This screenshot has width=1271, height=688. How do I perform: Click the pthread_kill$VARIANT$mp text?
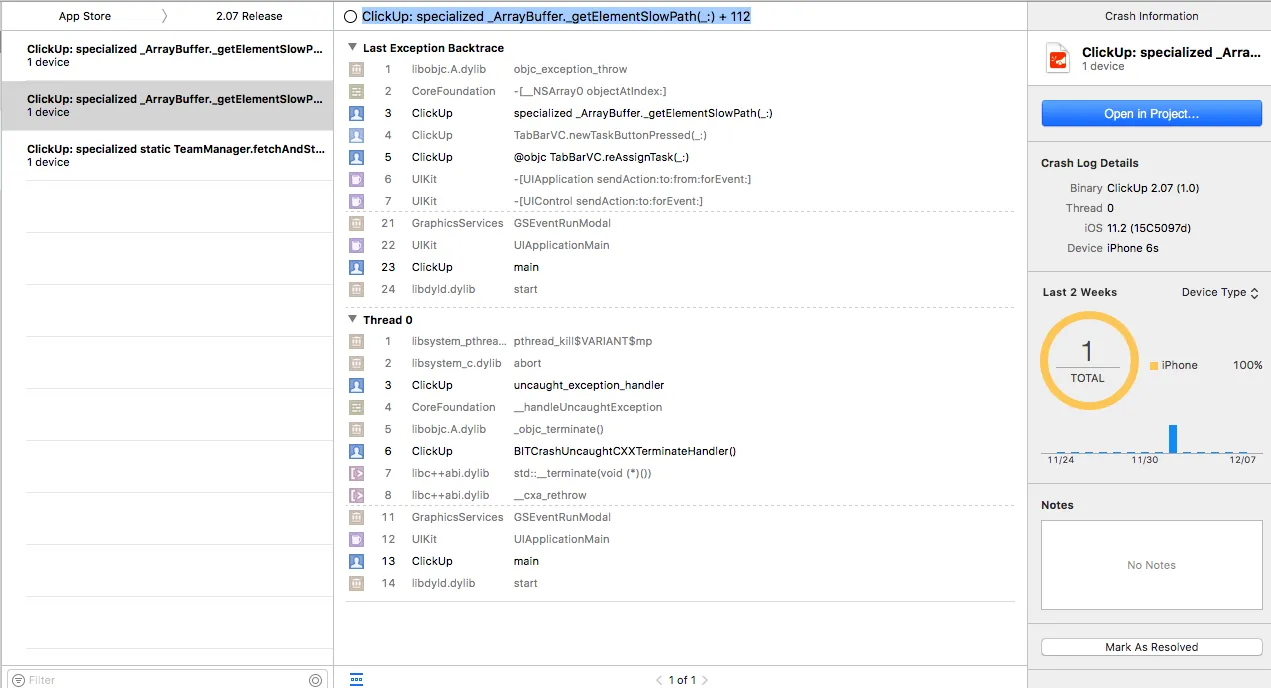click(x=583, y=341)
